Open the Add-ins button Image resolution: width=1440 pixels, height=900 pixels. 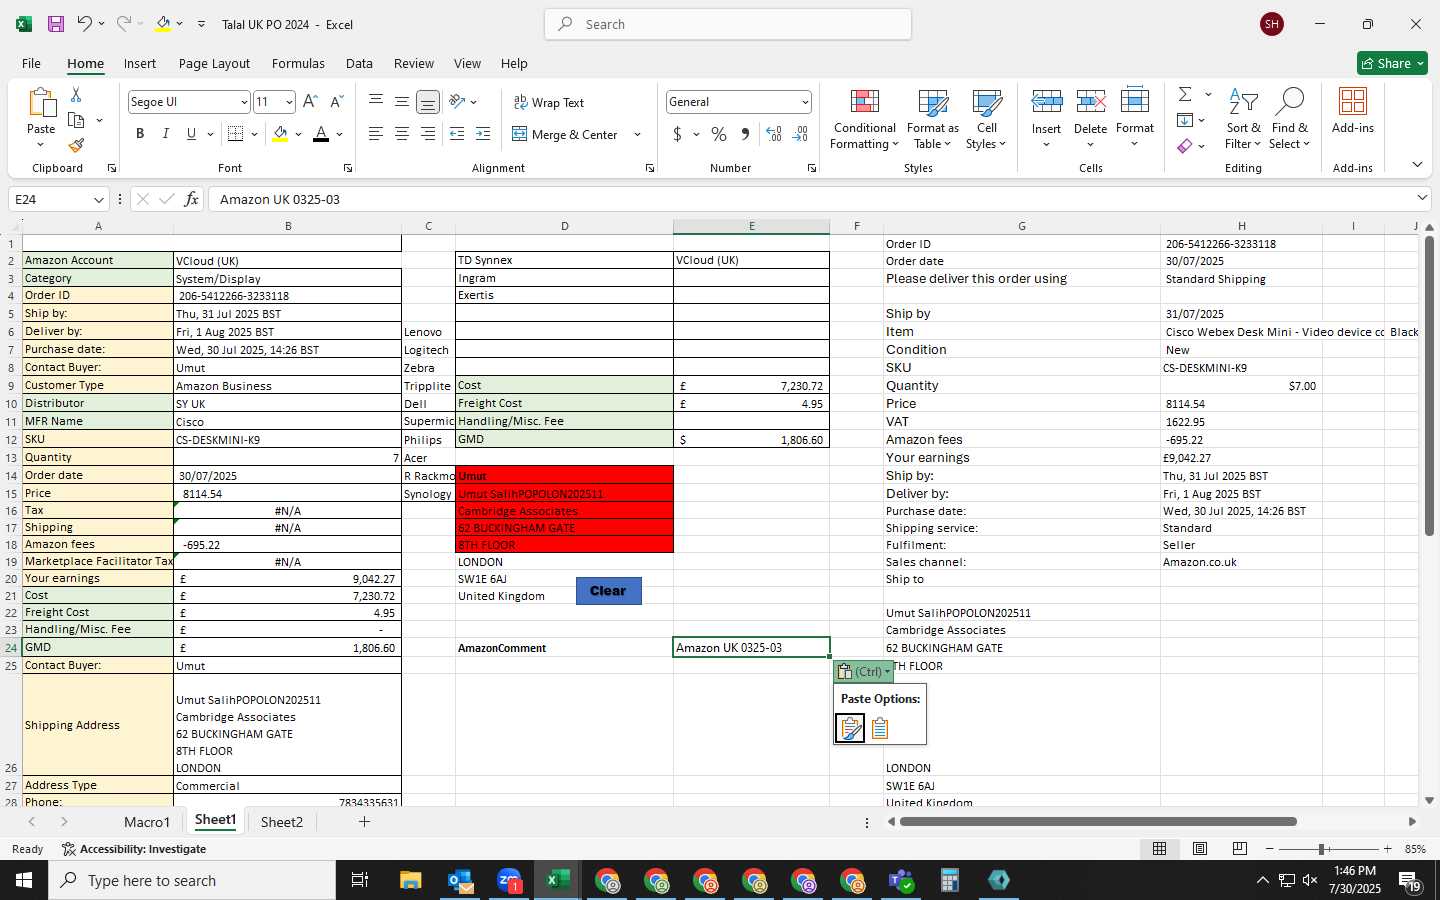coord(1353,111)
